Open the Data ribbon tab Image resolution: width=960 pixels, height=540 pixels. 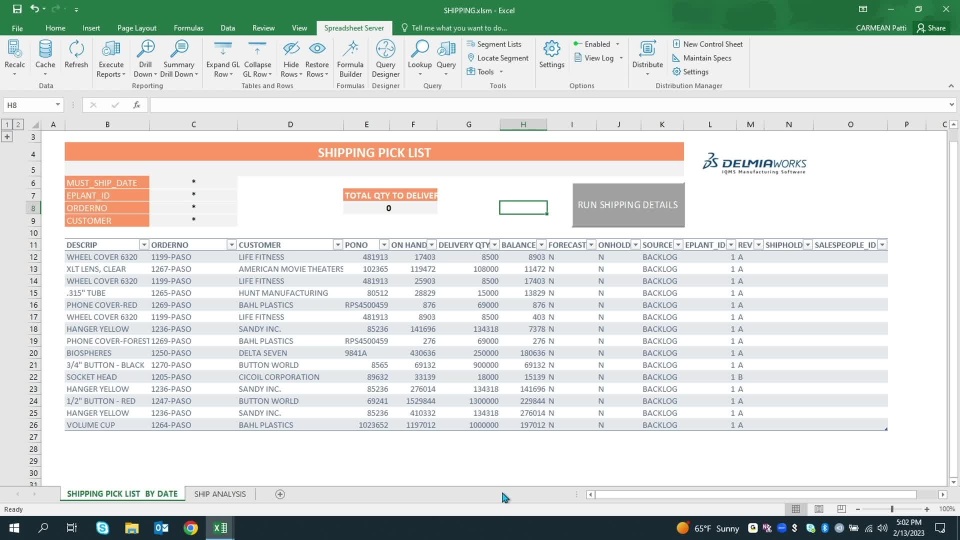[228, 28]
